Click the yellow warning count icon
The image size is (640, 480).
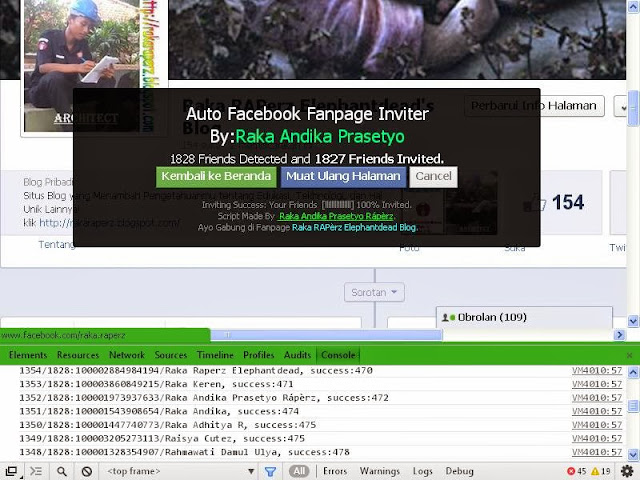tap(595, 471)
